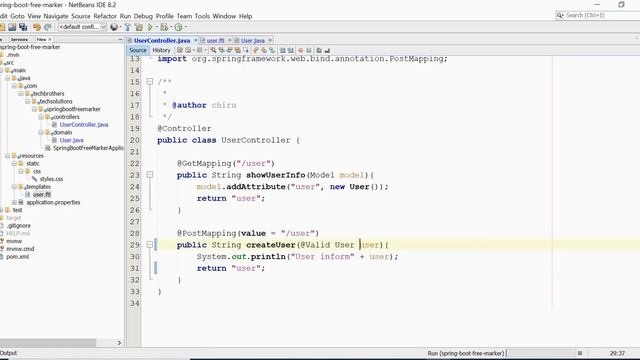This screenshot has width=640, height=360.
Task: Open the Output panel button
Action: coord(8,353)
